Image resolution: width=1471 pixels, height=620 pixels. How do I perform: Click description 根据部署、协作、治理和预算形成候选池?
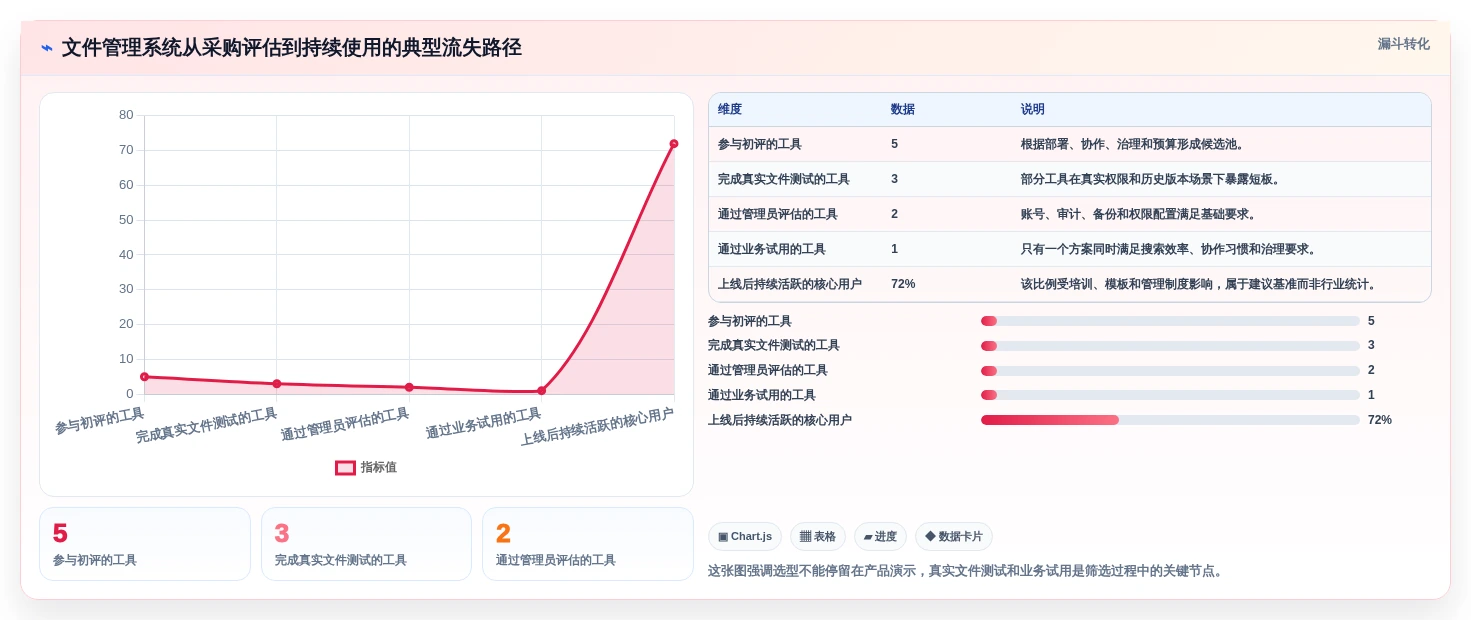(1135, 144)
